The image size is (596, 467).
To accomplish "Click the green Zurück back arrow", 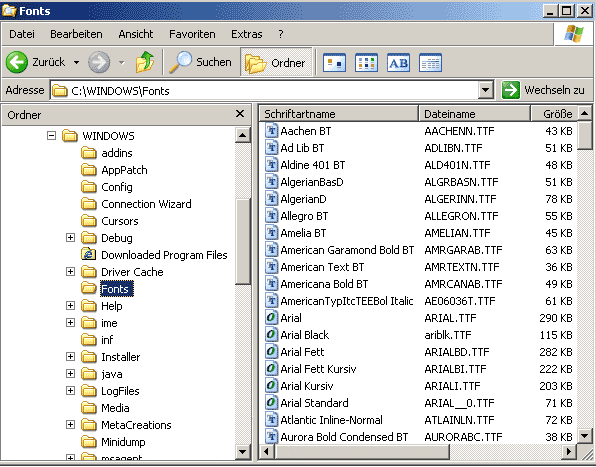I will click(x=17, y=62).
